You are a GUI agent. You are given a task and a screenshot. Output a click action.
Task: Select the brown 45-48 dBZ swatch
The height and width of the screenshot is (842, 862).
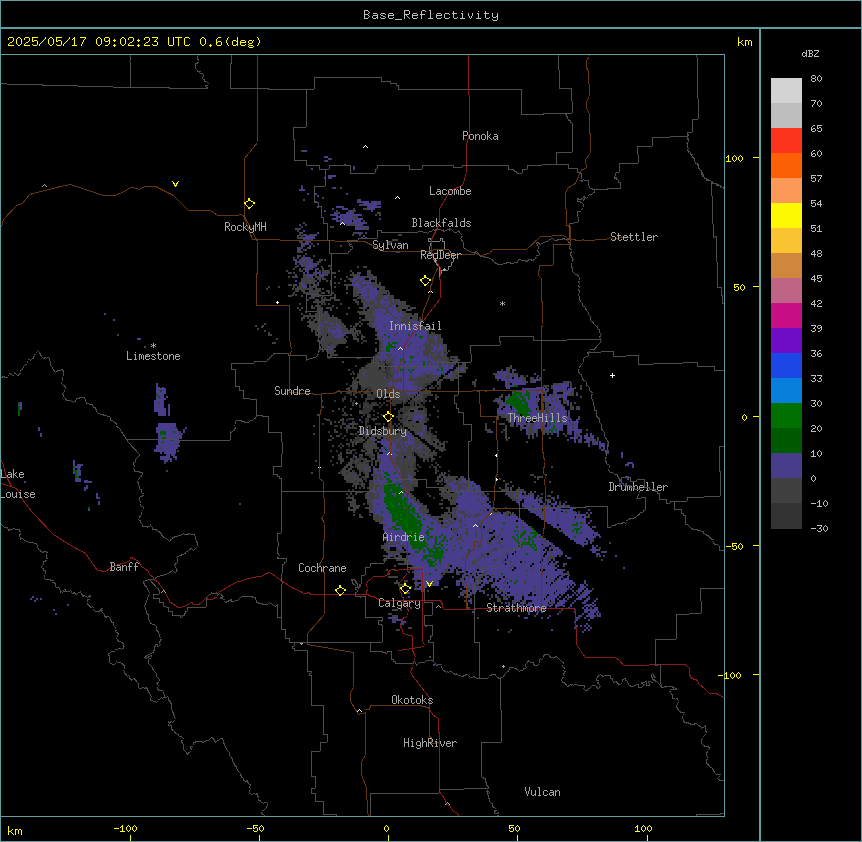coord(786,265)
